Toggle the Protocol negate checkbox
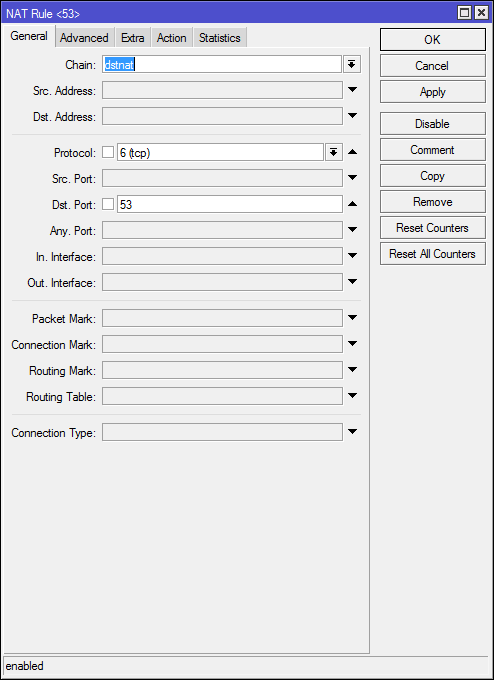494x680 pixels. click(x=108, y=152)
